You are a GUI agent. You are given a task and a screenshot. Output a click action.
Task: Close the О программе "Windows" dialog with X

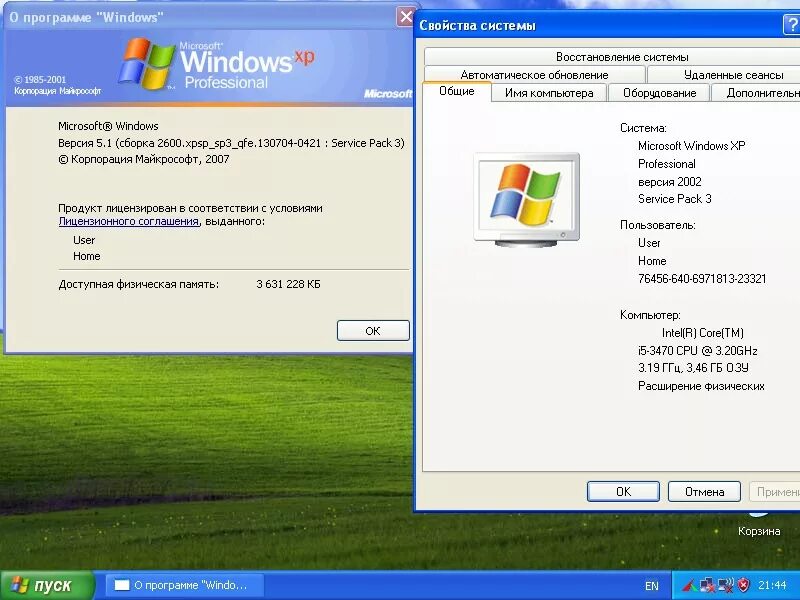406,17
